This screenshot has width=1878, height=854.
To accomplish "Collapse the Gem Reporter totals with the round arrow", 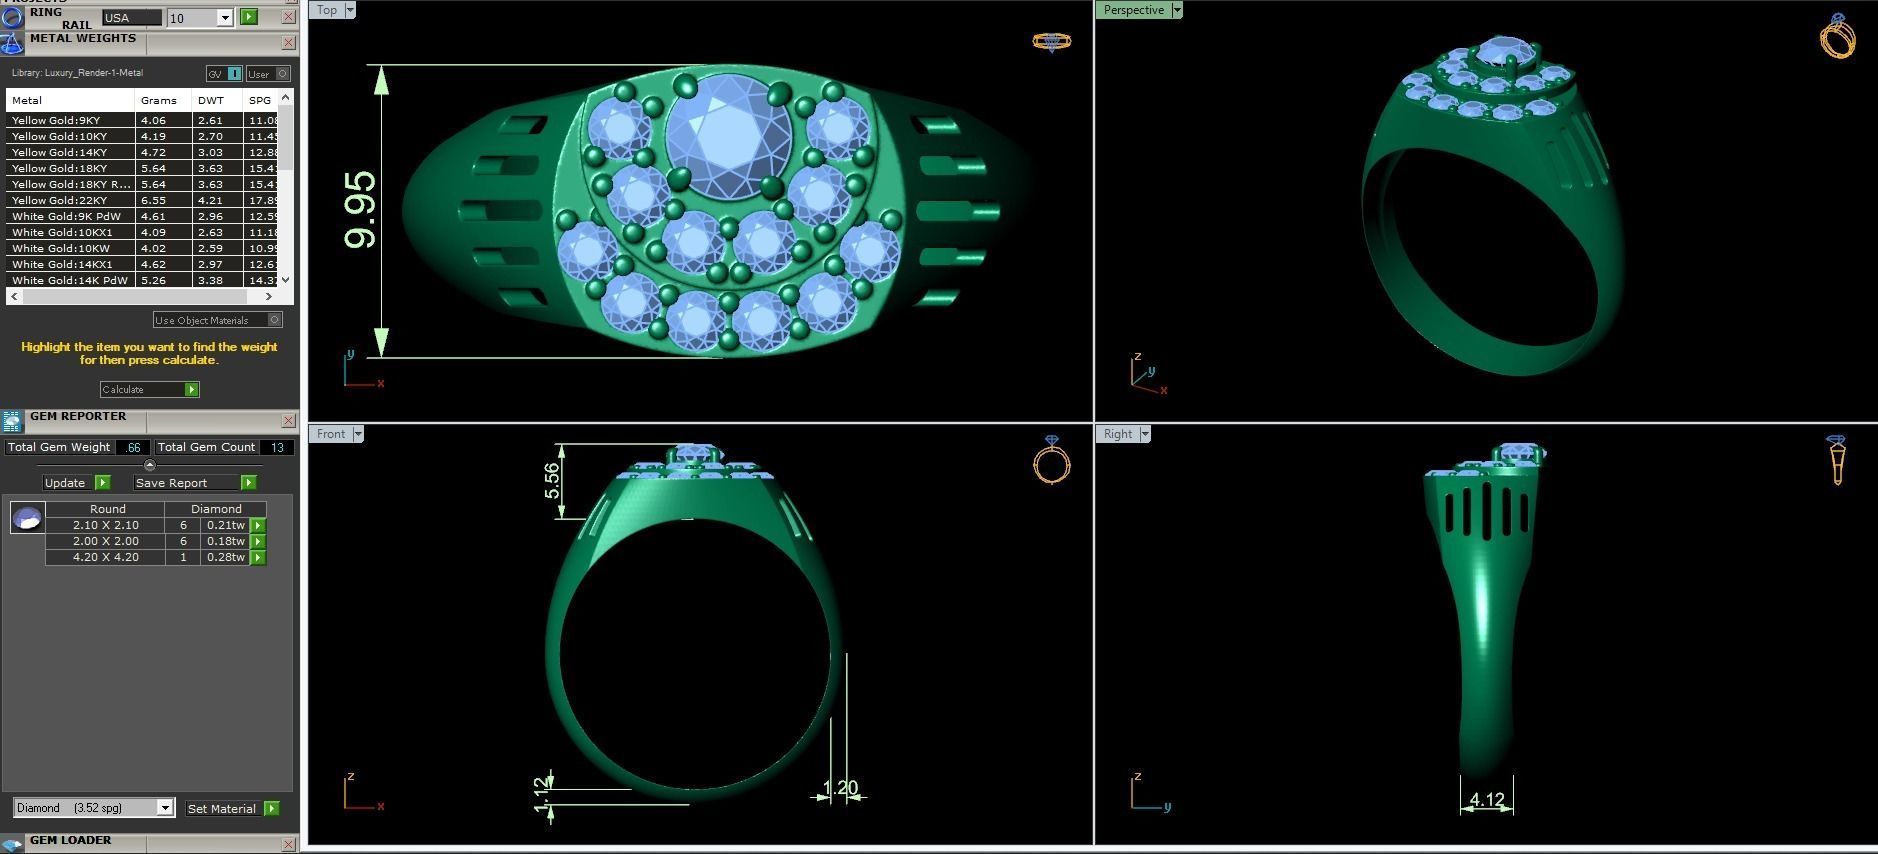I will point(150,465).
